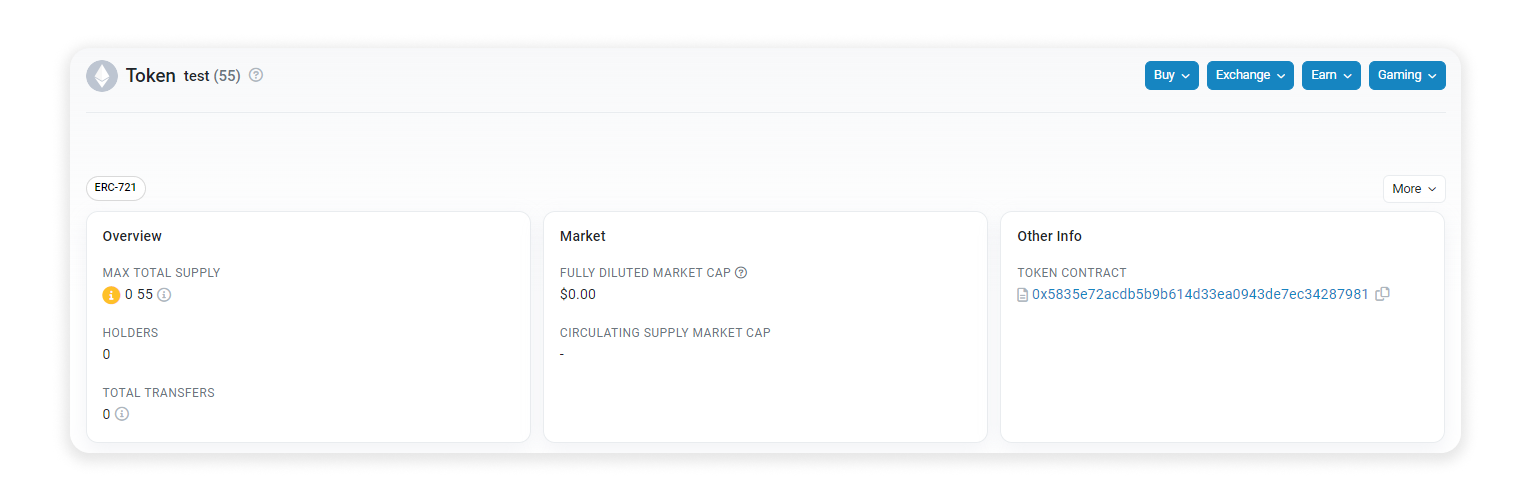This screenshot has height=501, width=1532.
Task: Expand the Exchange dropdown menu
Action: click(x=1250, y=75)
